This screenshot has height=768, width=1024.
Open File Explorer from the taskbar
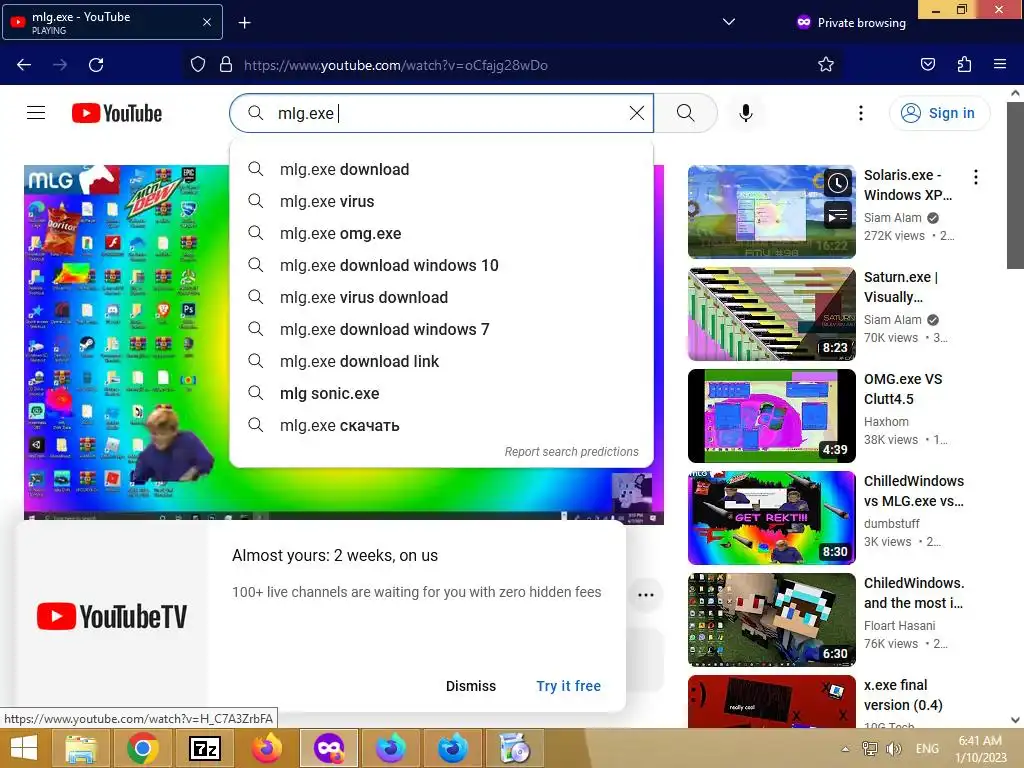pyautogui.click(x=81, y=748)
